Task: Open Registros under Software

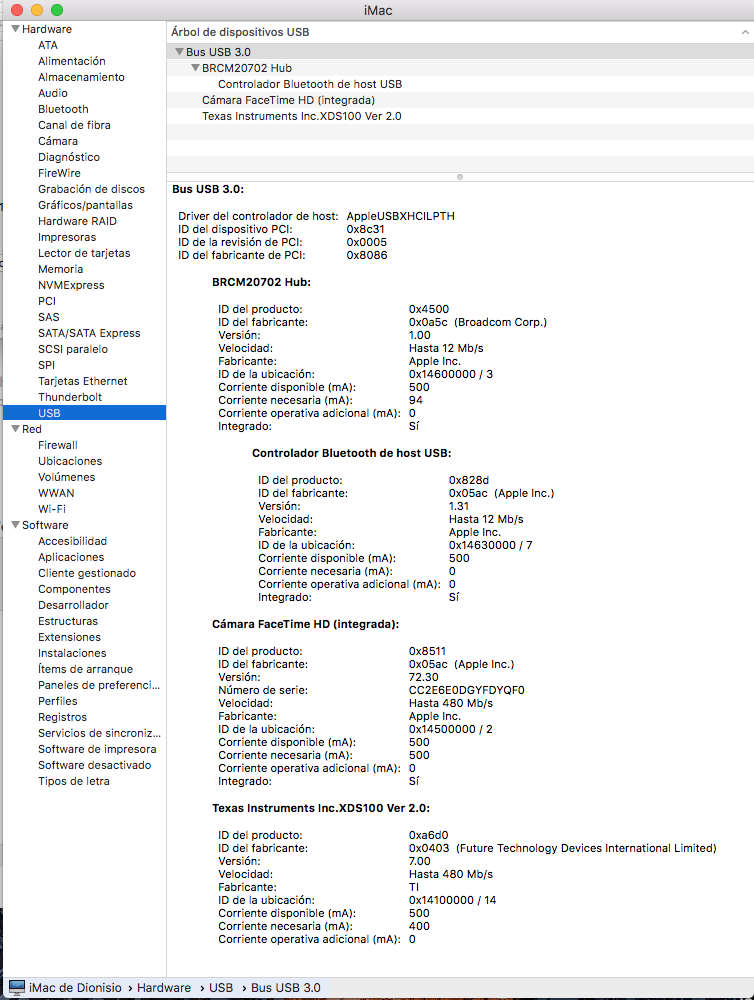Action: click(x=62, y=717)
